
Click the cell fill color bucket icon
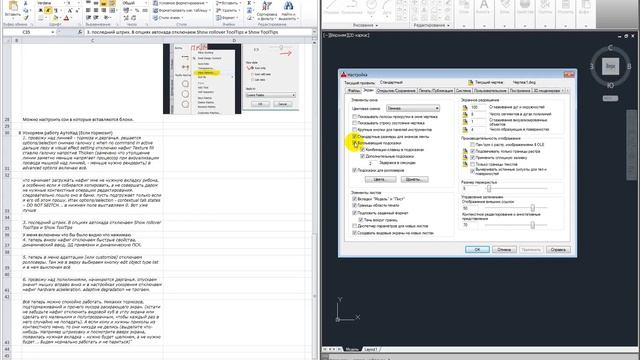coord(55,18)
